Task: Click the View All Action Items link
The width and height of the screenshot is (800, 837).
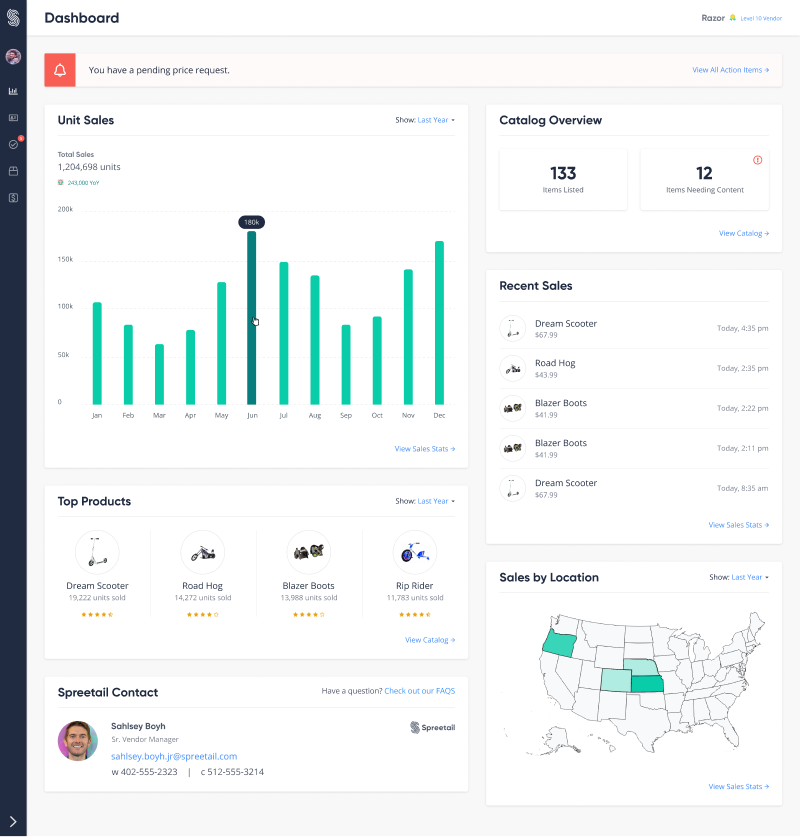Action: (x=731, y=70)
